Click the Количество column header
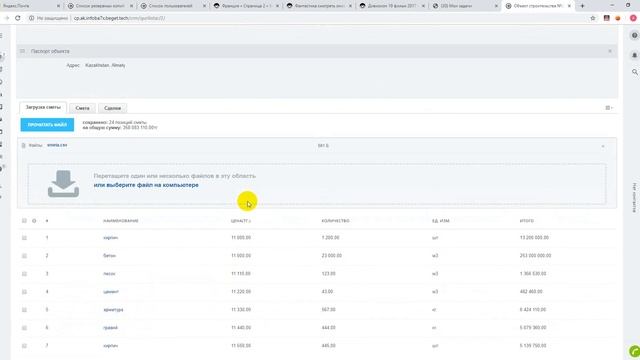The width and height of the screenshot is (640, 360). (335, 221)
